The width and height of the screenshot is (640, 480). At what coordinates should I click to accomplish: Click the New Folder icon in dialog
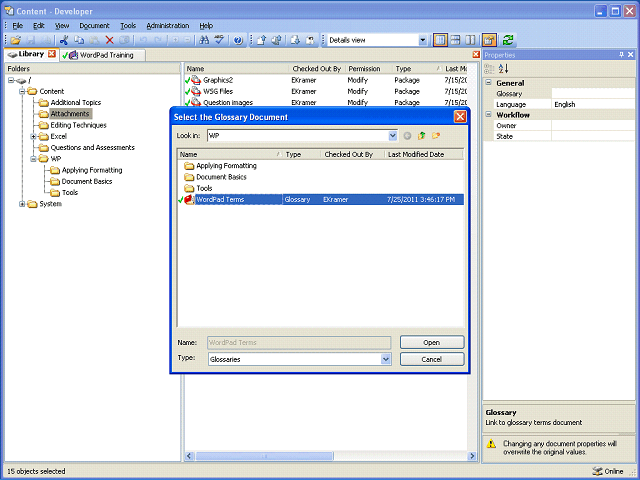[x=436, y=136]
